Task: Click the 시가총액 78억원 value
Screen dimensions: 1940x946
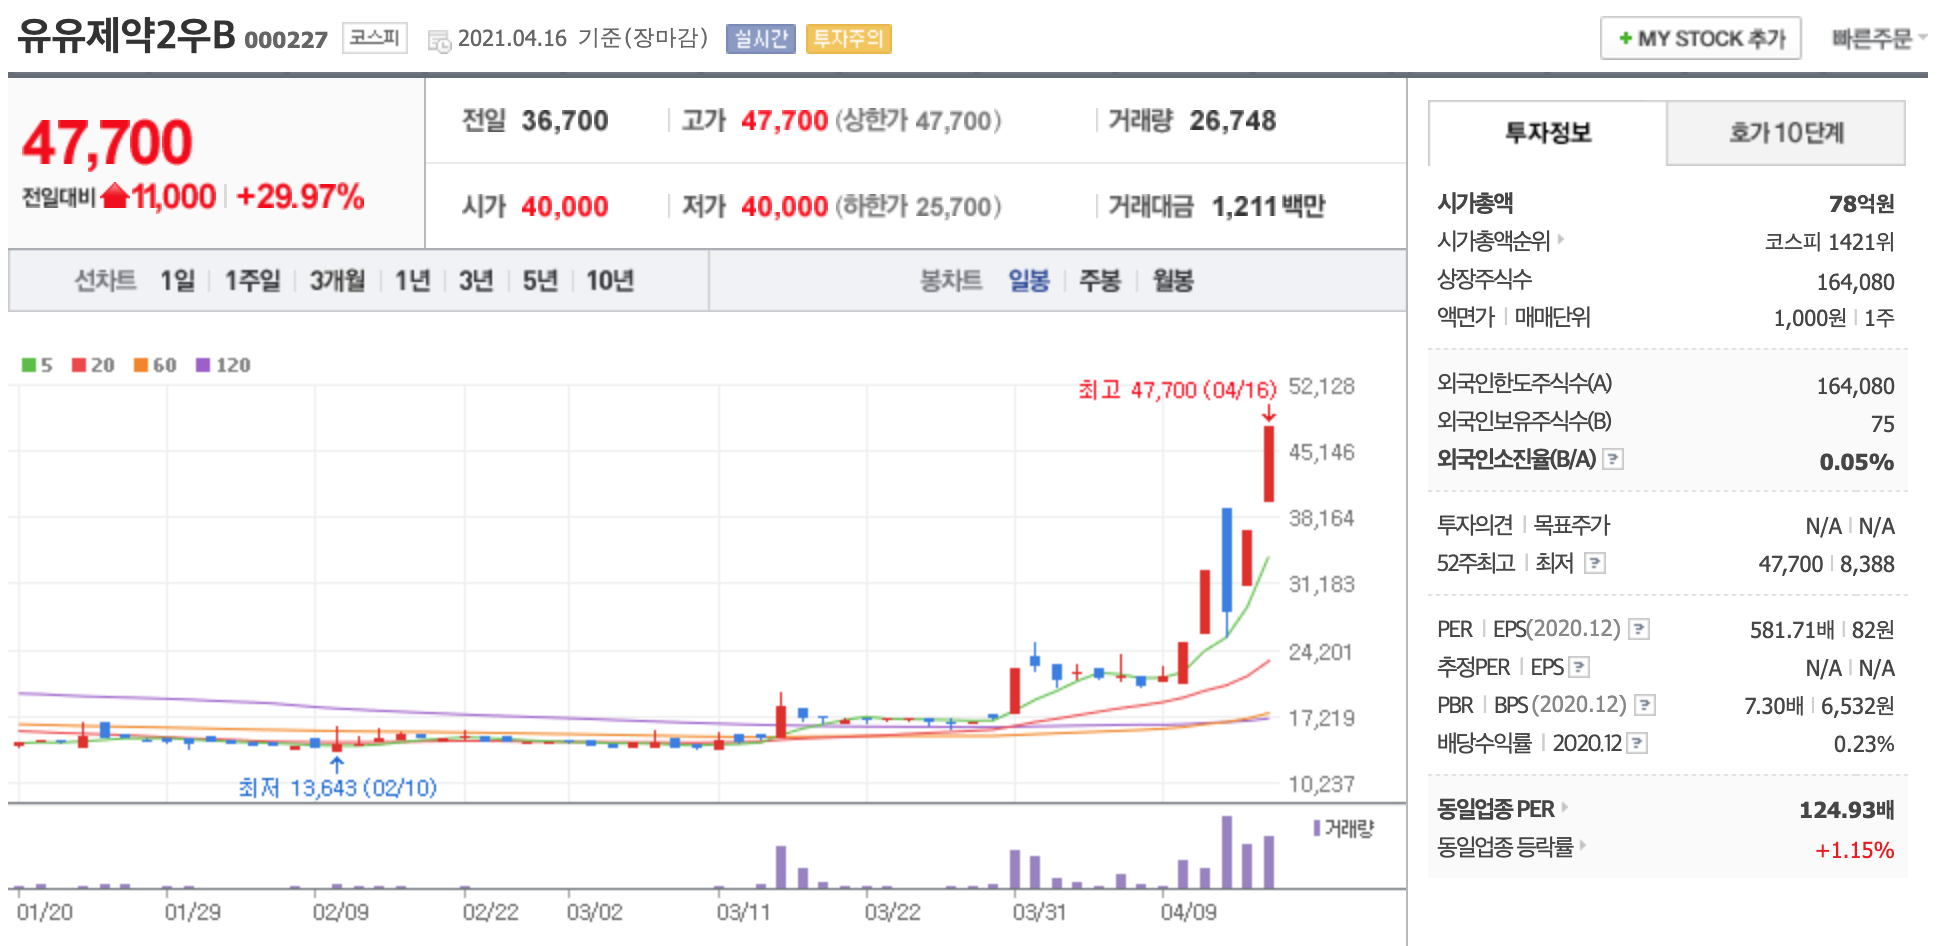Action: [x=1861, y=204]
